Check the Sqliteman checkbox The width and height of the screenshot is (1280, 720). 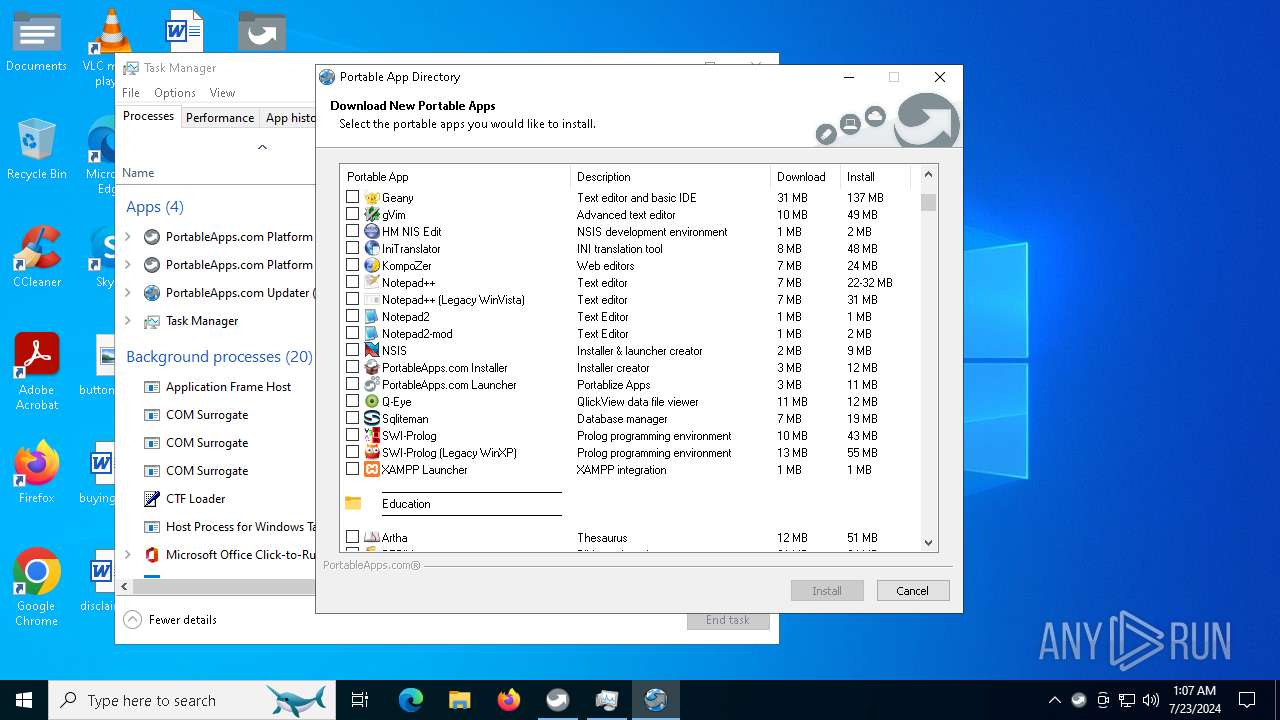(352, 418)
